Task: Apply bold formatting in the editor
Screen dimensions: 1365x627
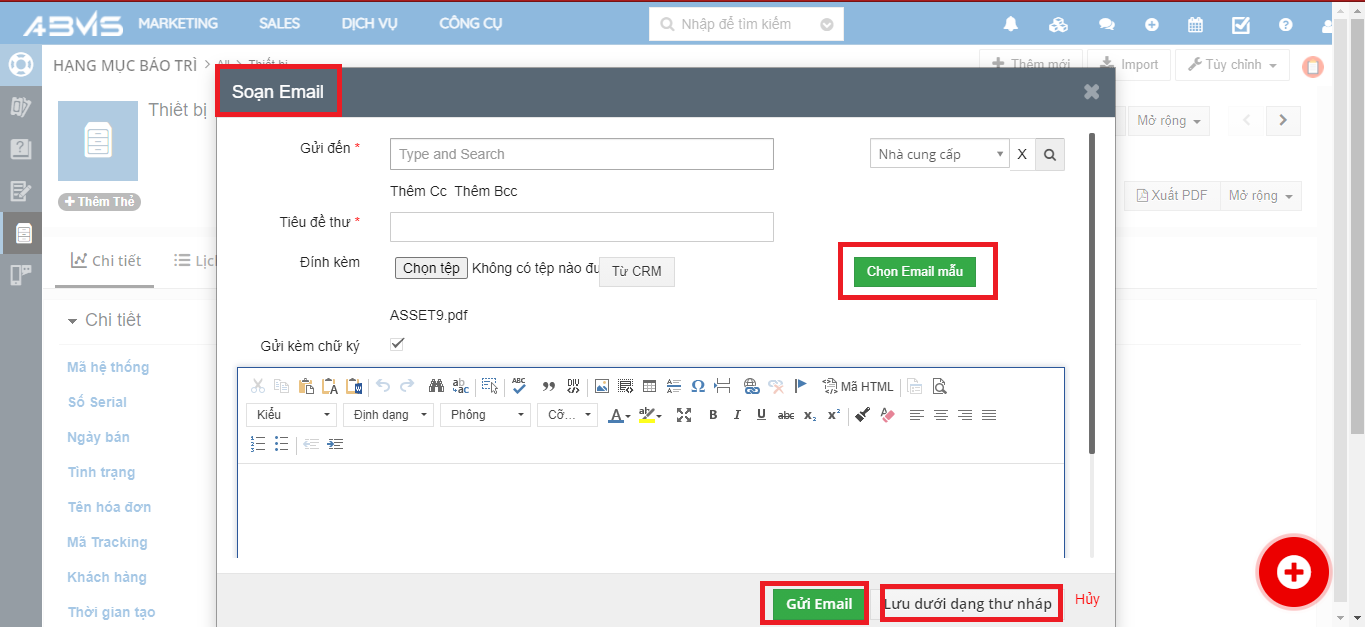Action: coord(713,415)
